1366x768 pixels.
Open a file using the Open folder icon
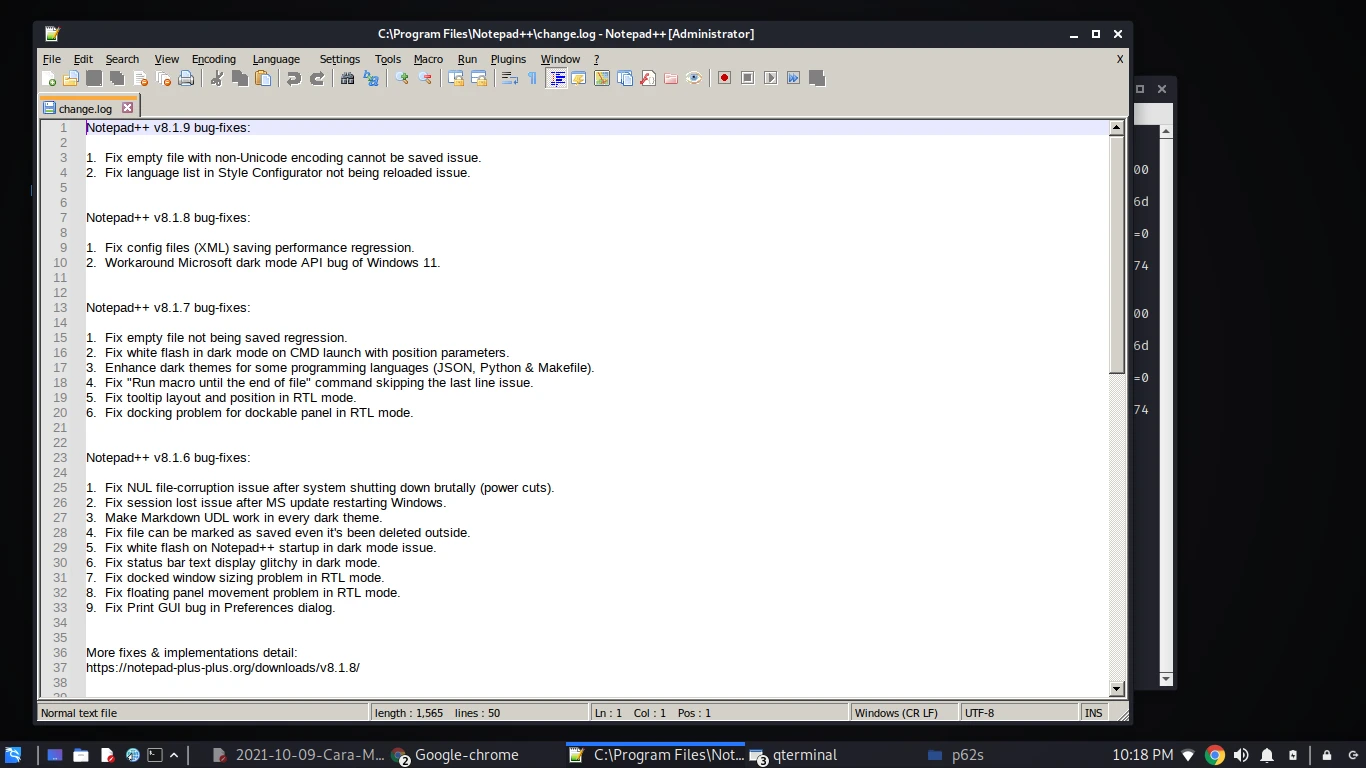(x=71, y=79)
